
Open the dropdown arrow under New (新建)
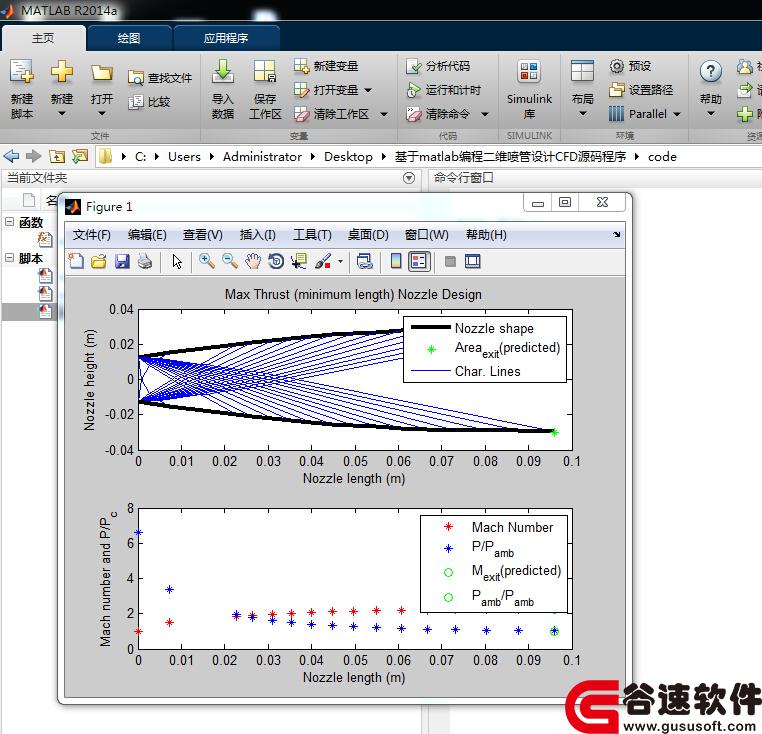(62, 114)
